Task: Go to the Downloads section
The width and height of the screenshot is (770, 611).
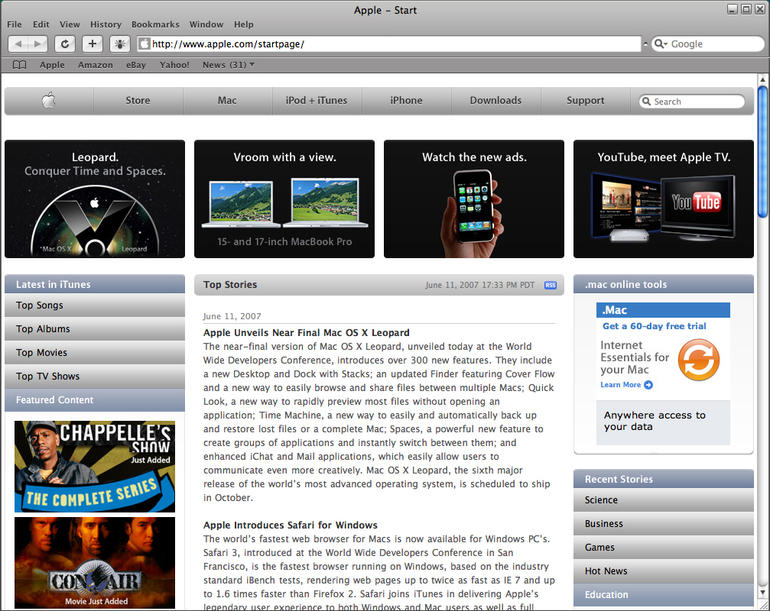Action: click(x=495, y=100)
